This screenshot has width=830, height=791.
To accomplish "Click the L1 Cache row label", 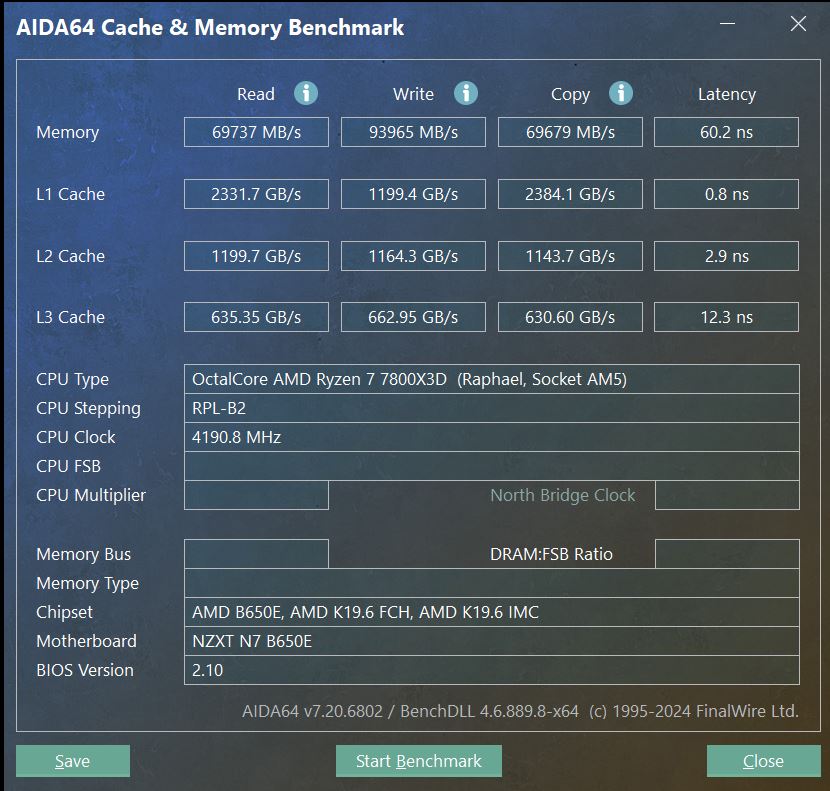I will (70, 194).
